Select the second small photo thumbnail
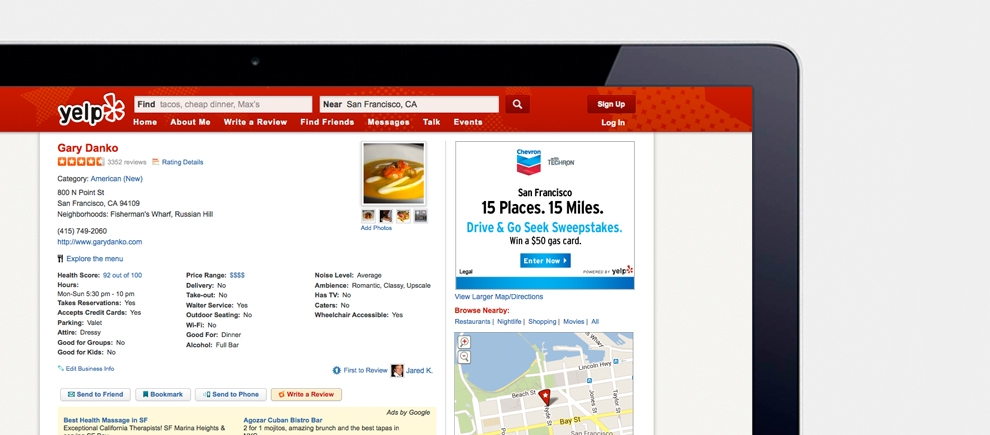The image size is (990, 435). [386, 216]
